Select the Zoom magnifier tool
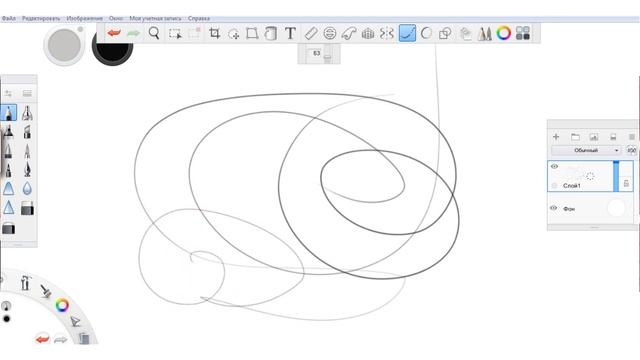Viewport: 640px width, 360px height. click(154, 33)
